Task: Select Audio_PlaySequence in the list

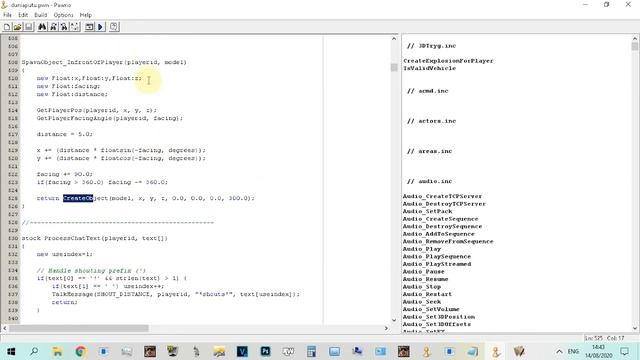Action: pyautogui.click(x=437, y=257)
